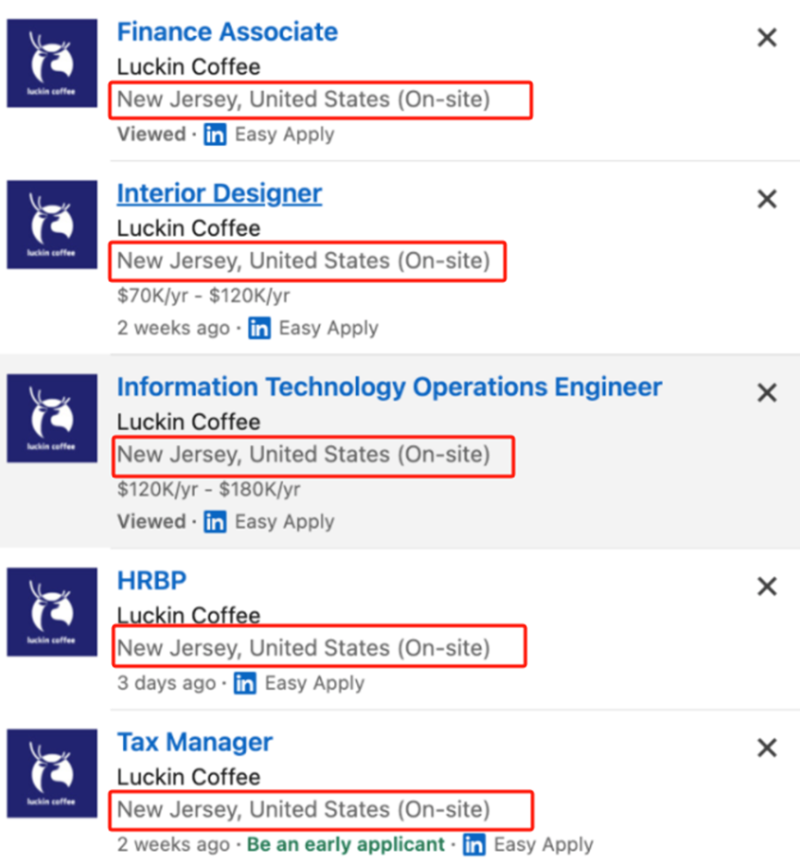Click the logo beside the IT Operations Engineer job

51,418
